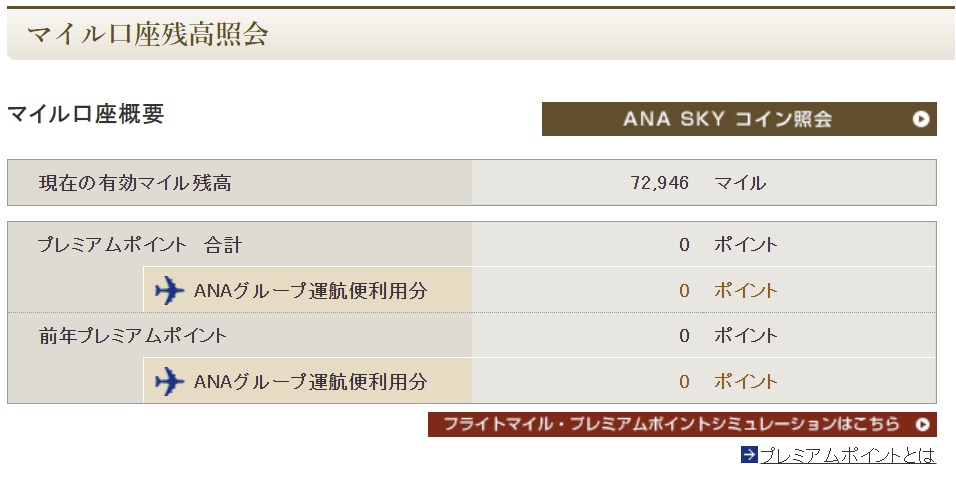Click the マイル口座残高照会 page heading
The image size is (956, 479).
tap(148, 34)
